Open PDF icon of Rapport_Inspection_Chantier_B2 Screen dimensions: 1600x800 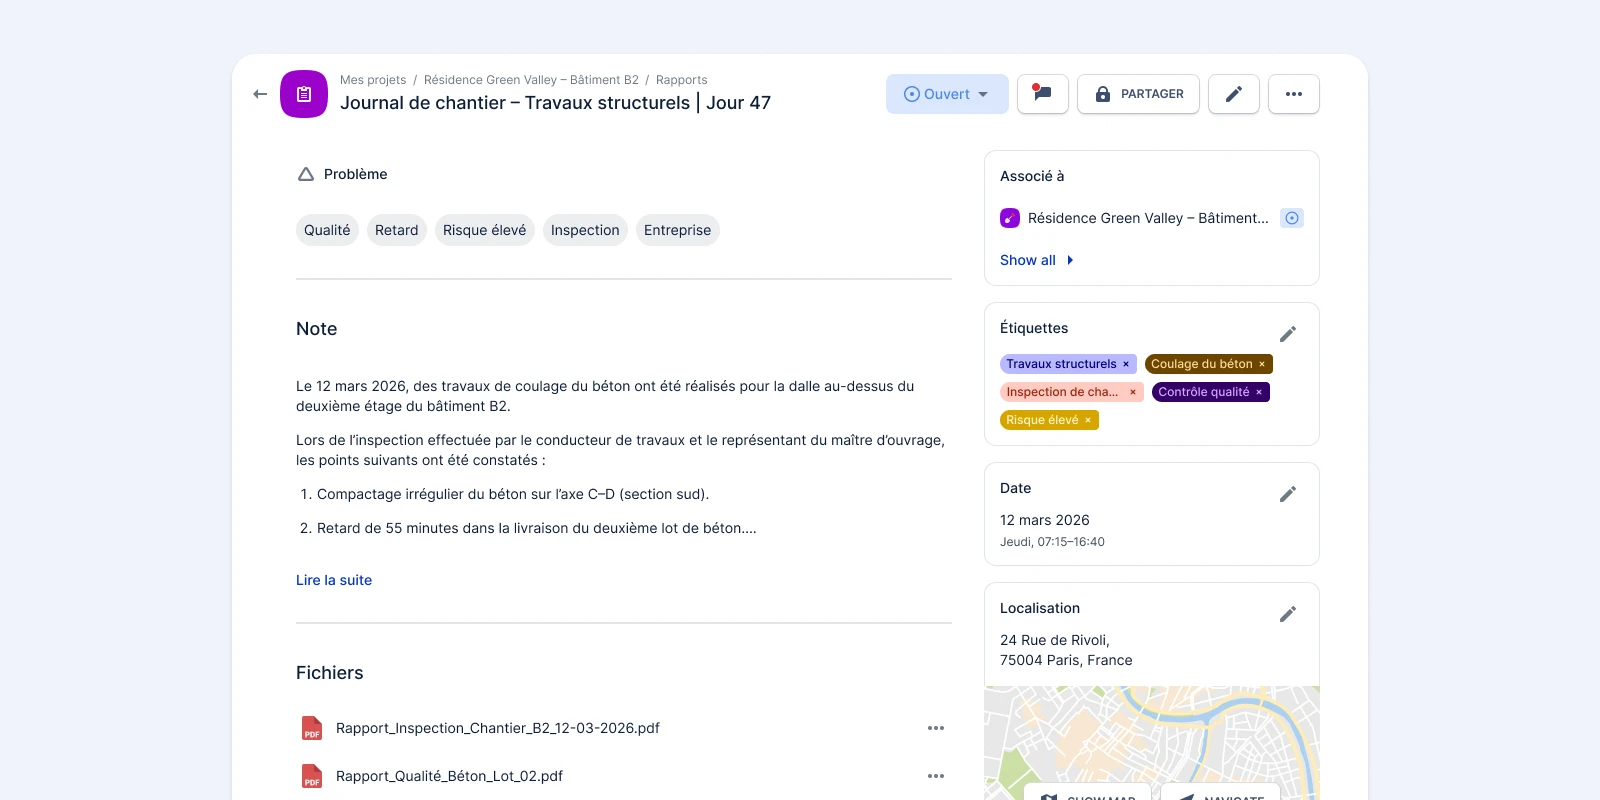312,728
